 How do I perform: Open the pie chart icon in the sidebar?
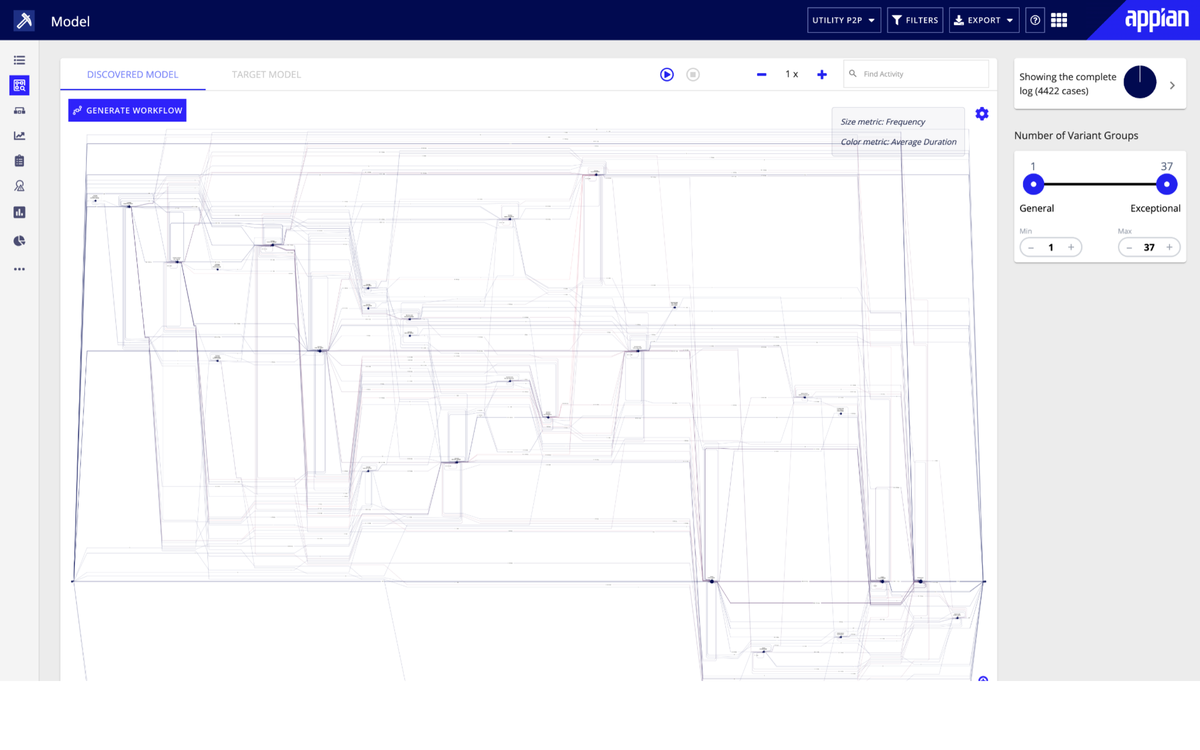point(19,241)
